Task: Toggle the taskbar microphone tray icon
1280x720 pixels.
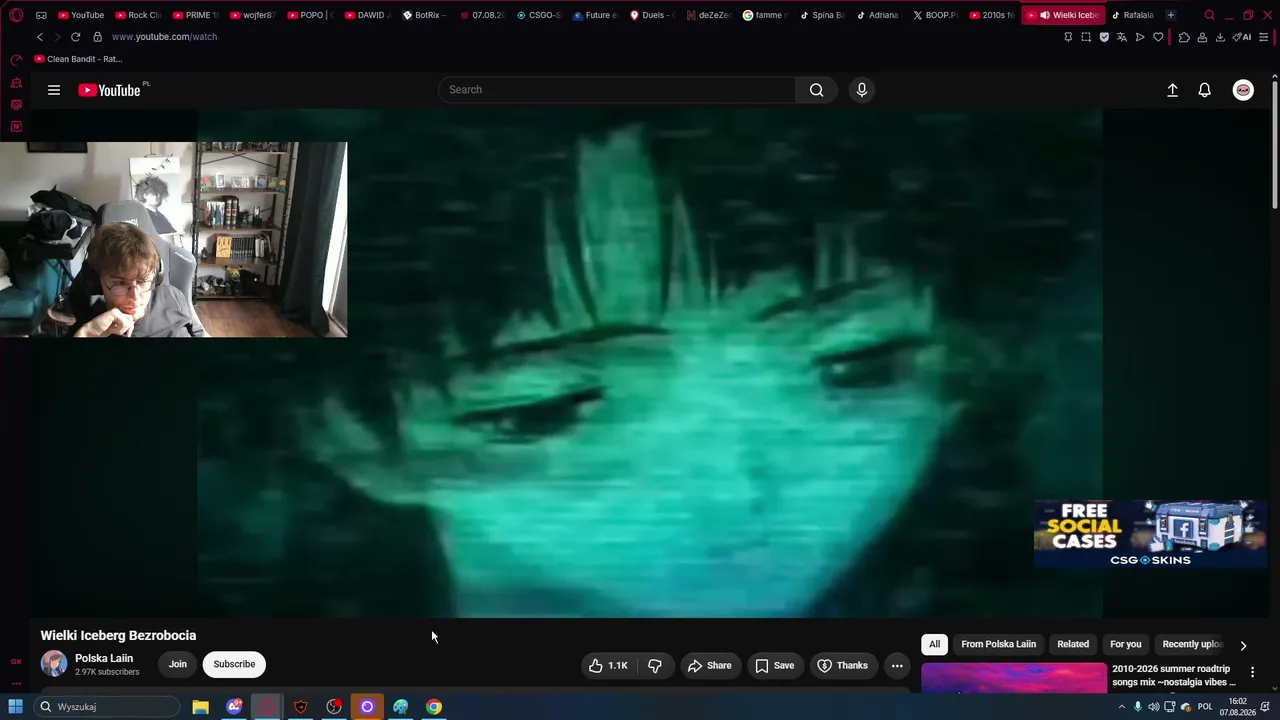Action: 1137,707
